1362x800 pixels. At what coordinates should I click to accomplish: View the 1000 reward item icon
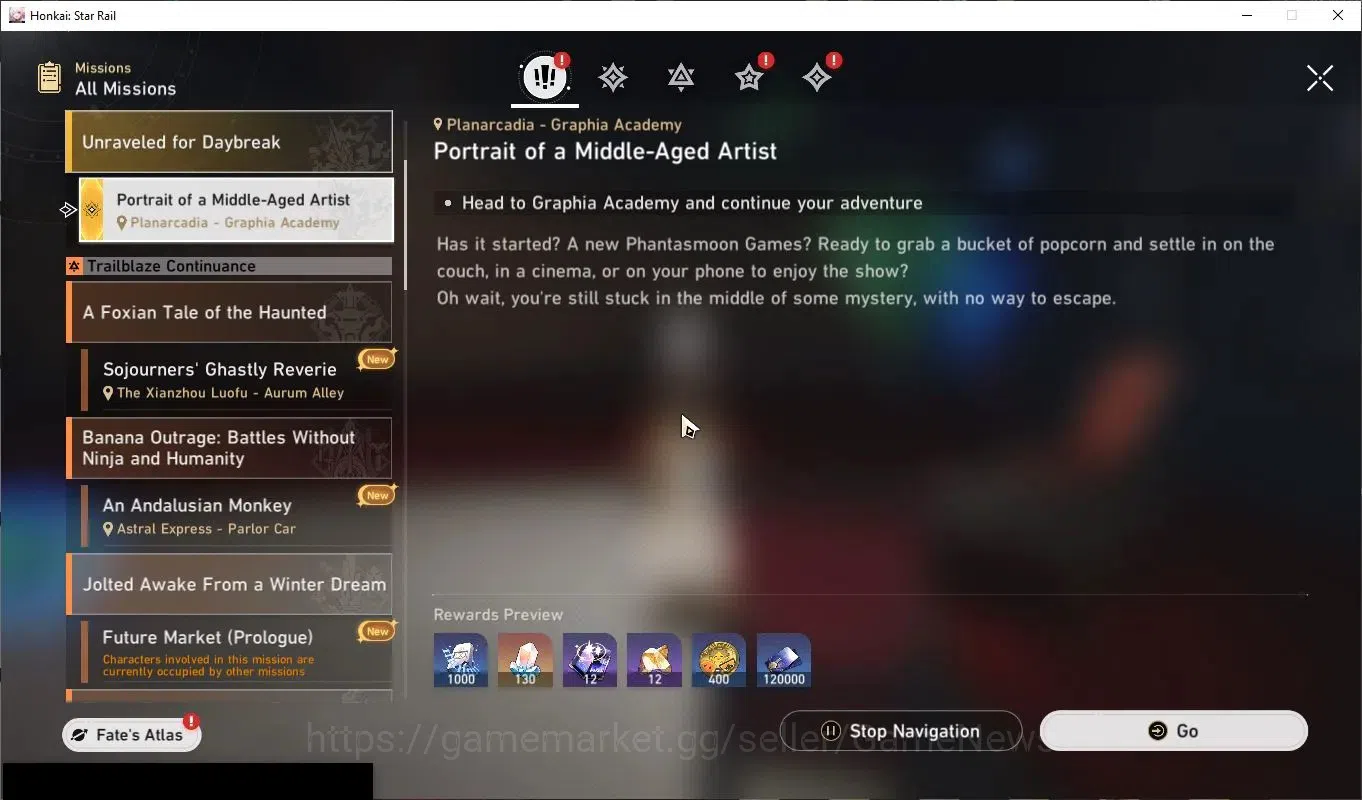click(x=461, y=660)
